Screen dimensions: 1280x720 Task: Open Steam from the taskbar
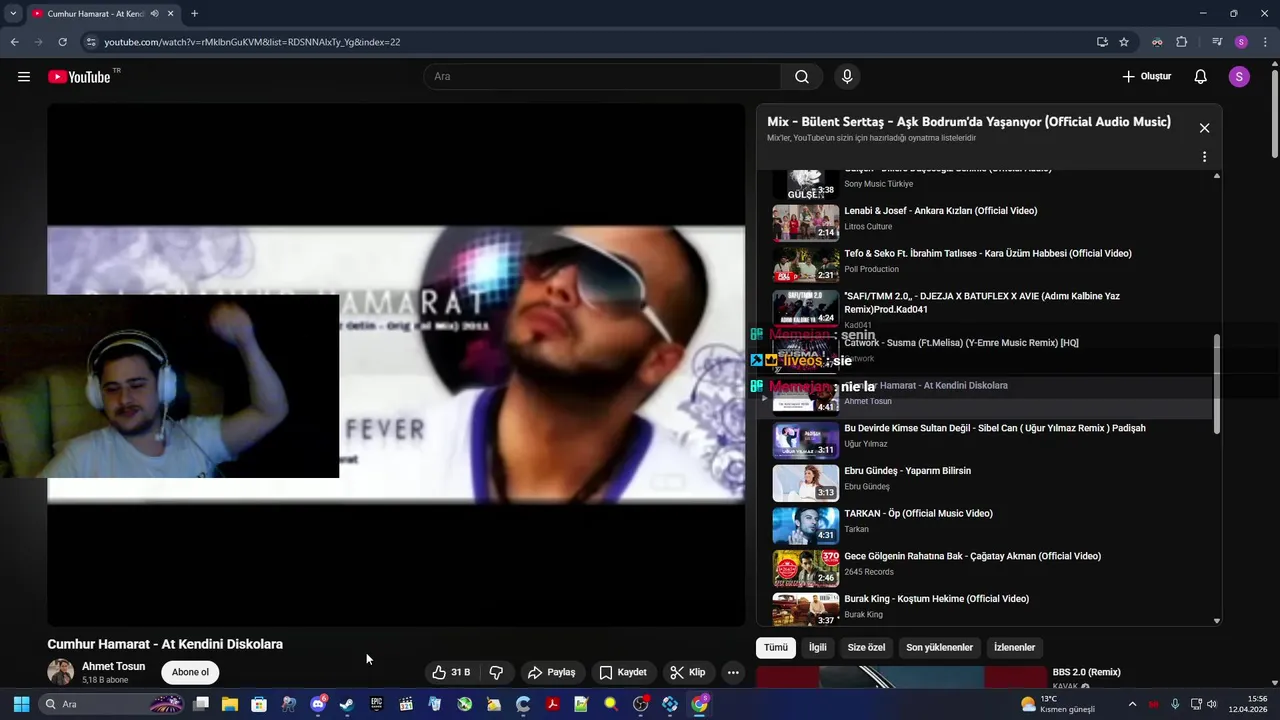(x=346, y=704)
